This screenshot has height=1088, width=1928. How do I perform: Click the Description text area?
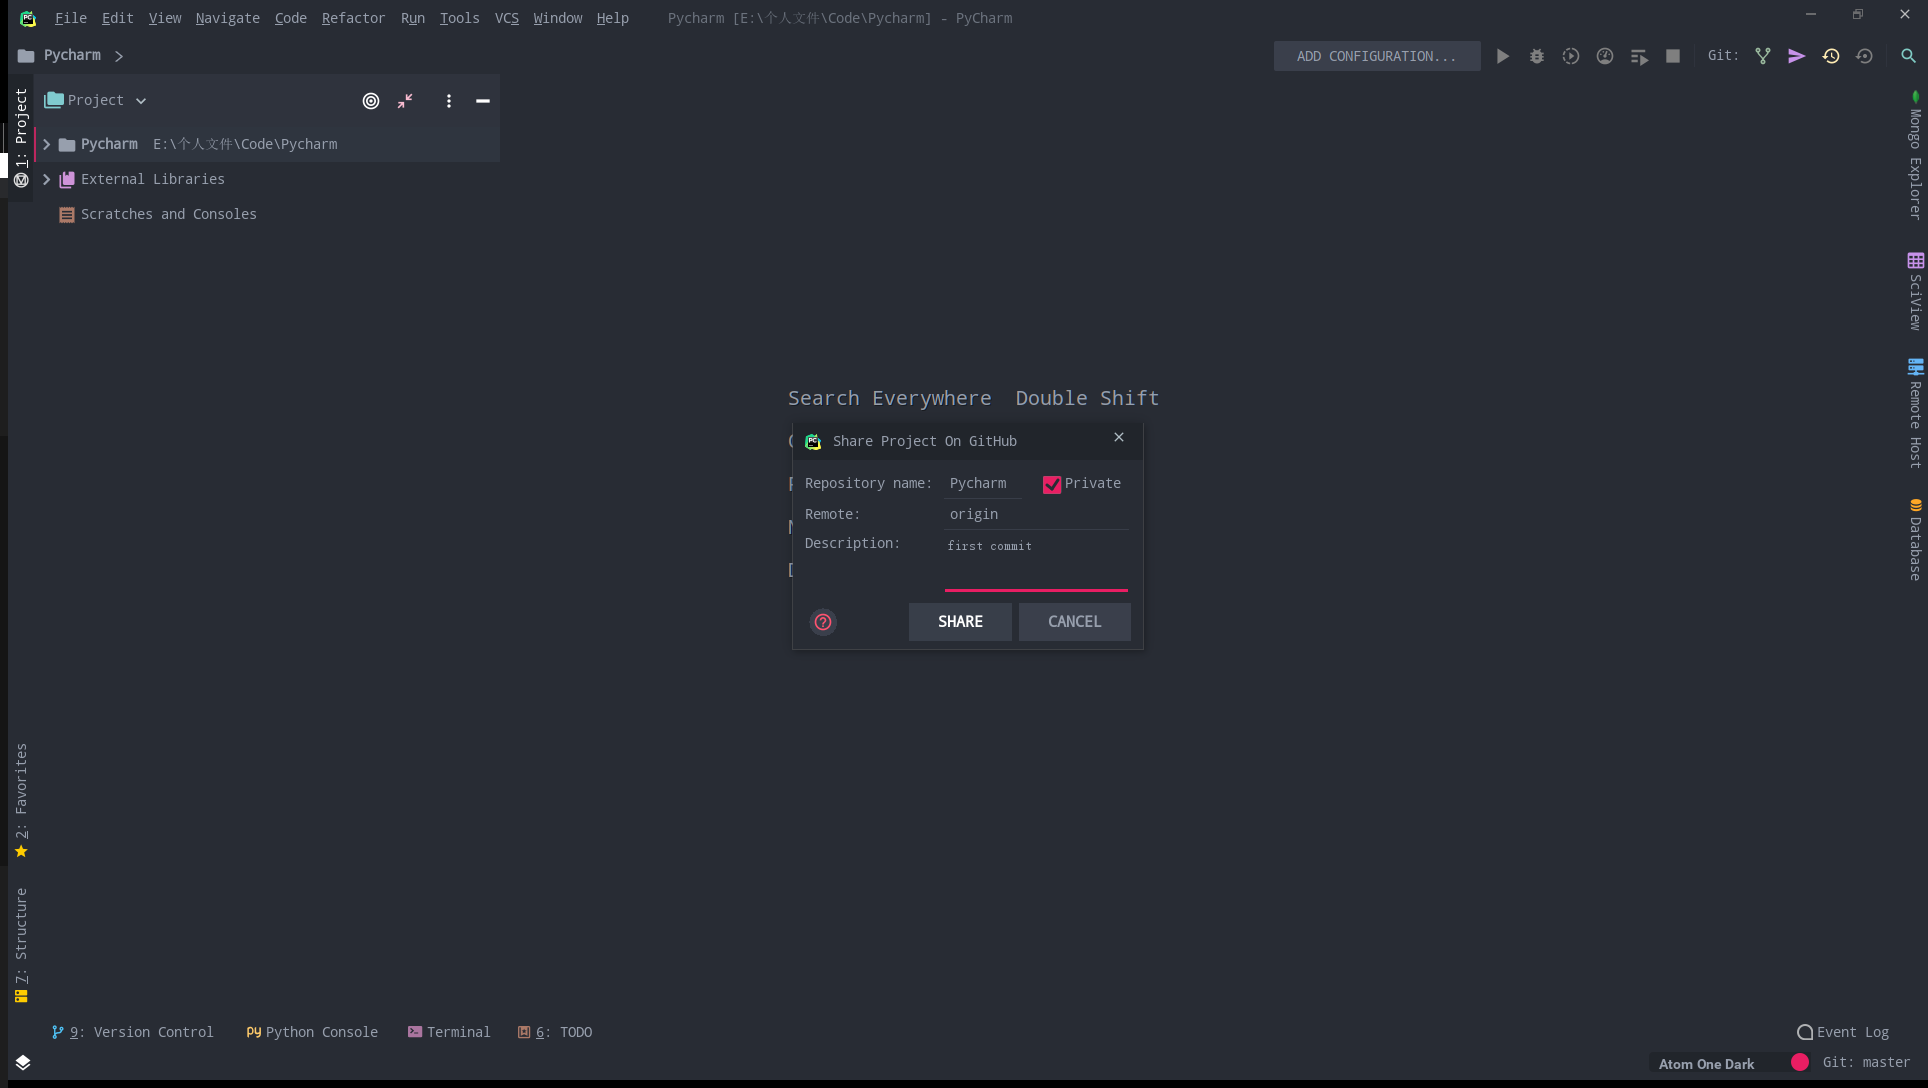point(1036,563)
